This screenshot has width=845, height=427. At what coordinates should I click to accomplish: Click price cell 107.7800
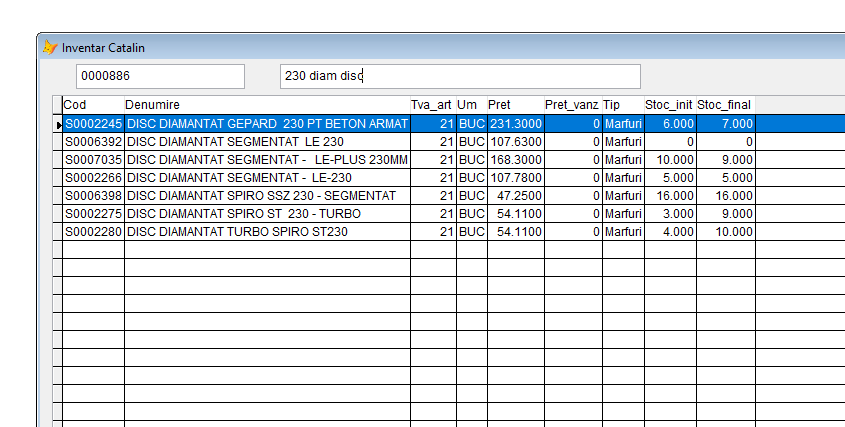pos(516,177)
